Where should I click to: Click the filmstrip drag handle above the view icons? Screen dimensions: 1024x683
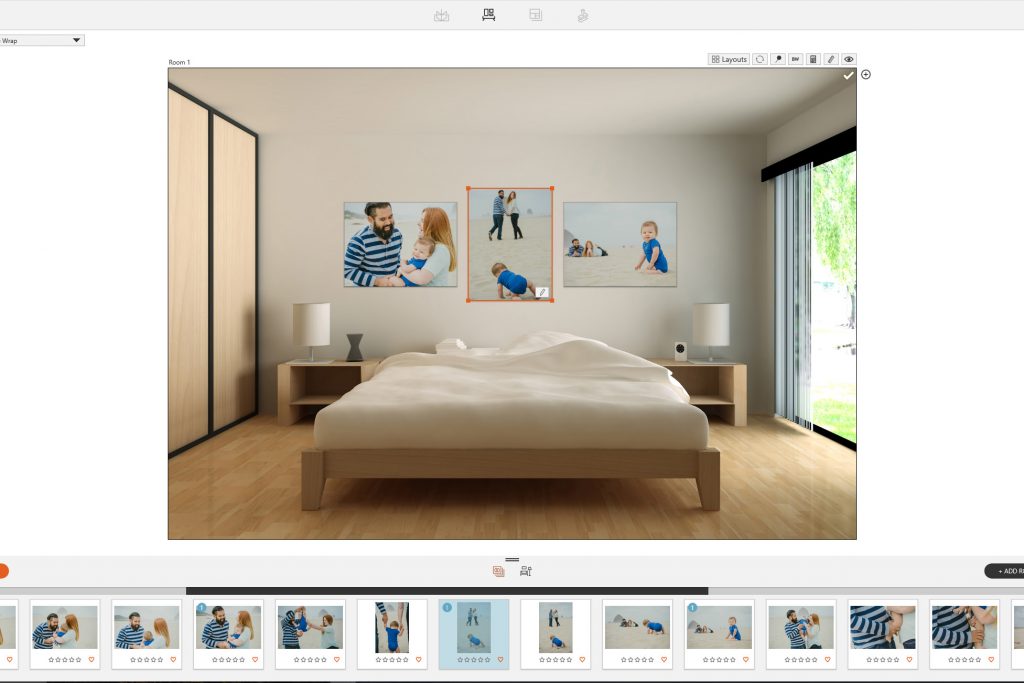[512, 560]
